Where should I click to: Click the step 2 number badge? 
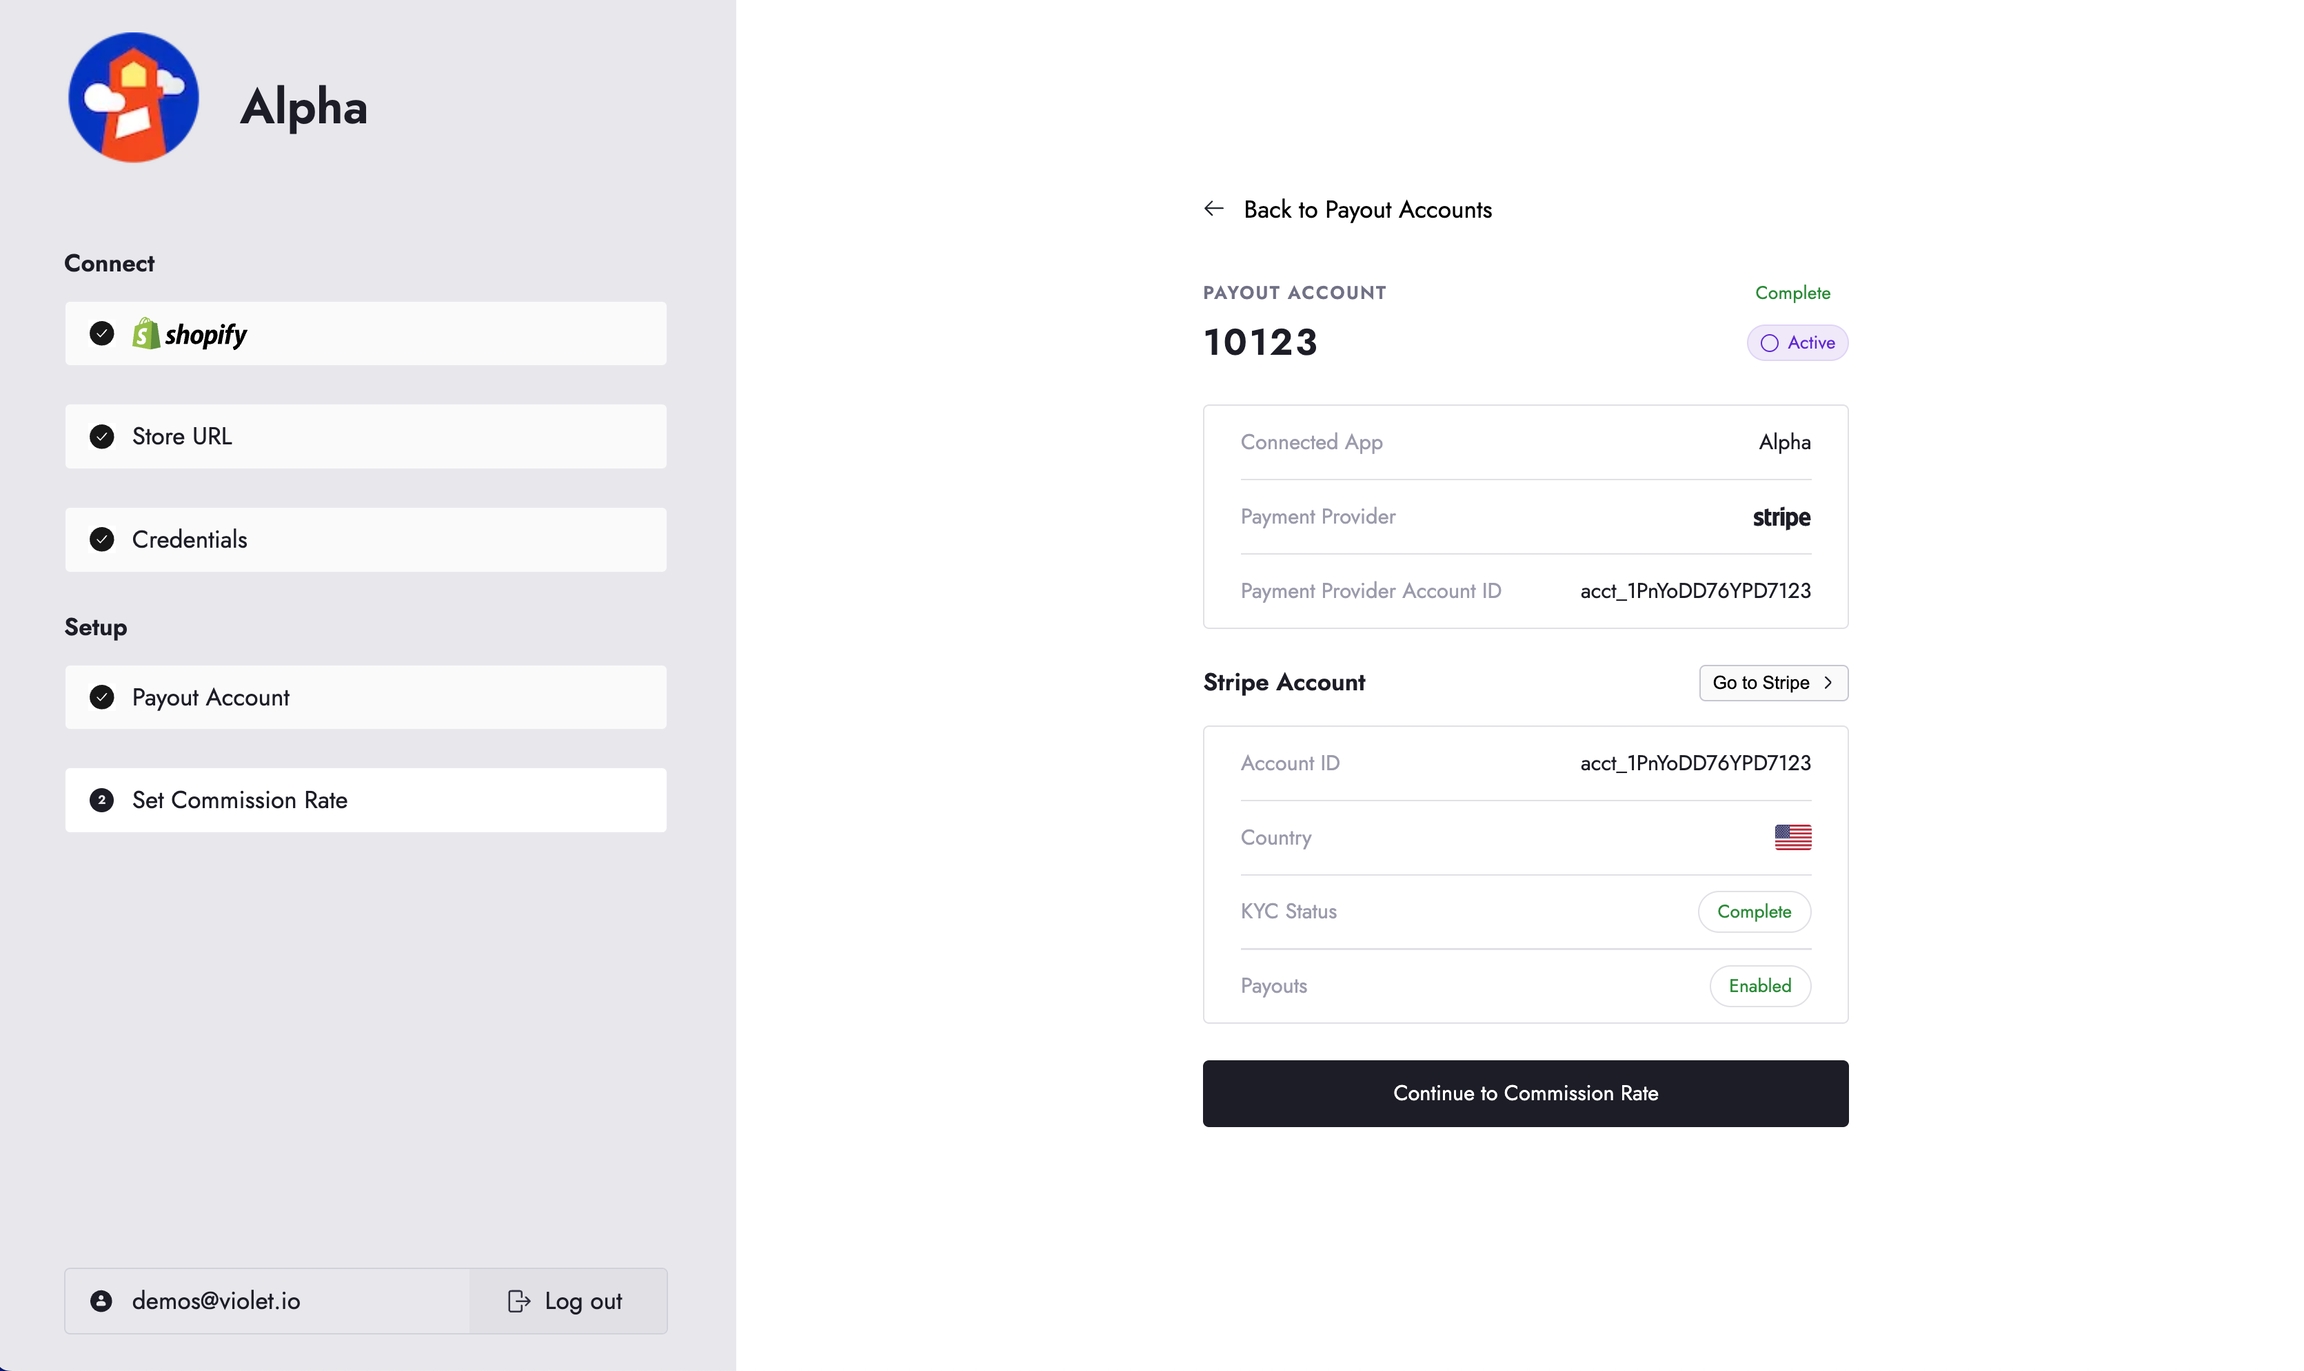[x=102, y=800]
